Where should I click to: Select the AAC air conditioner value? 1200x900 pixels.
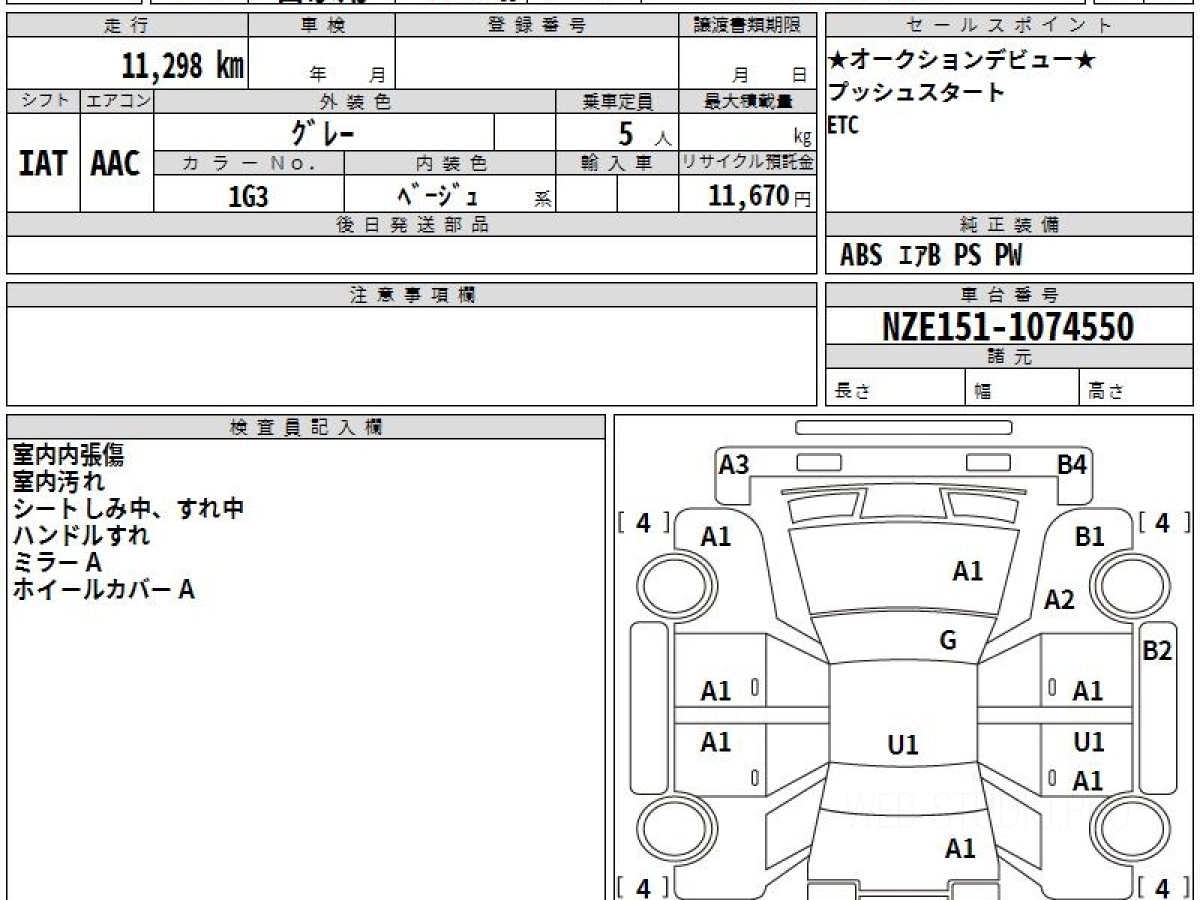116,164
